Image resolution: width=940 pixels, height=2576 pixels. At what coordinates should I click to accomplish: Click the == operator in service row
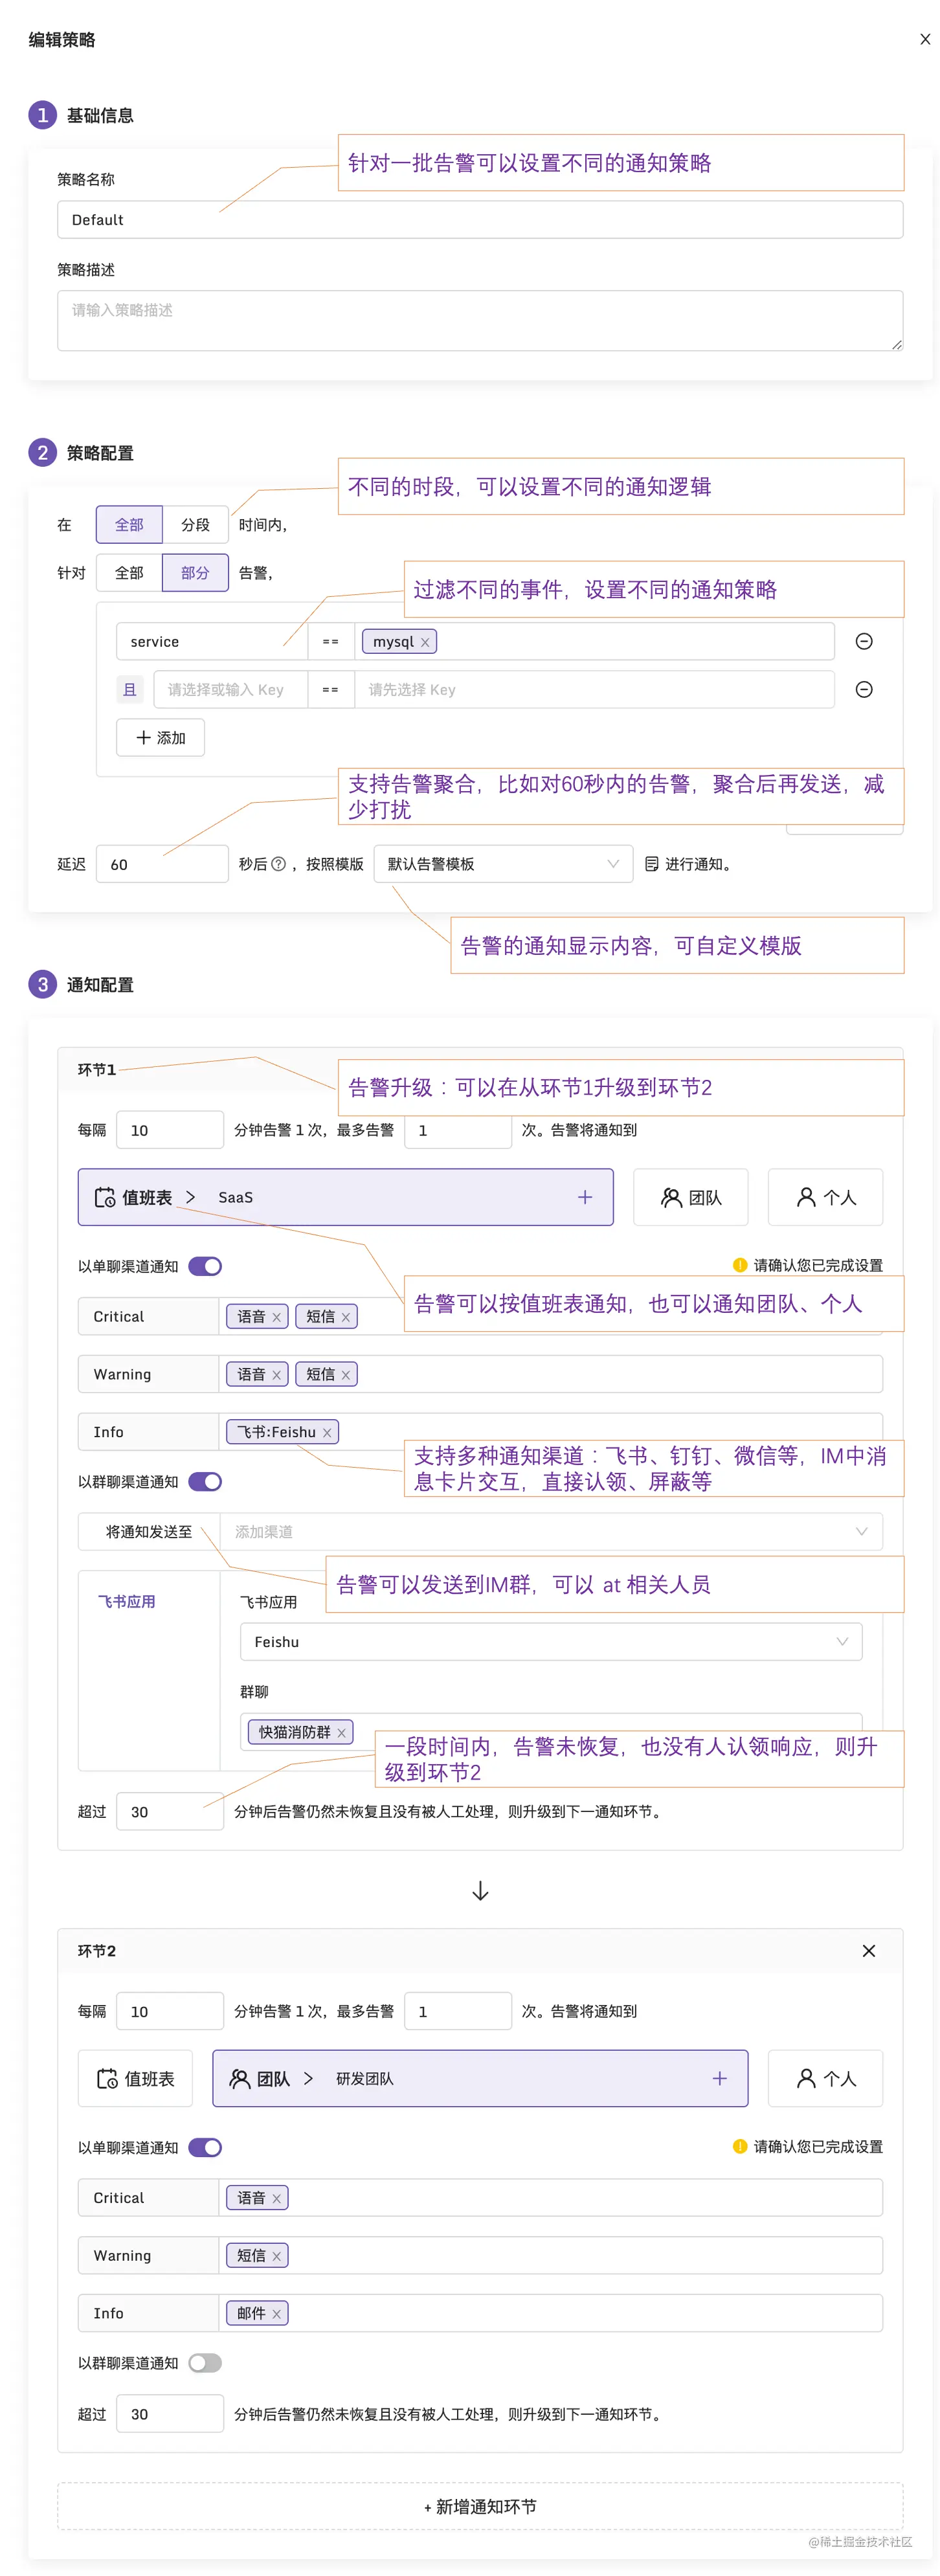pyautogui.click(x=331, y=641)
